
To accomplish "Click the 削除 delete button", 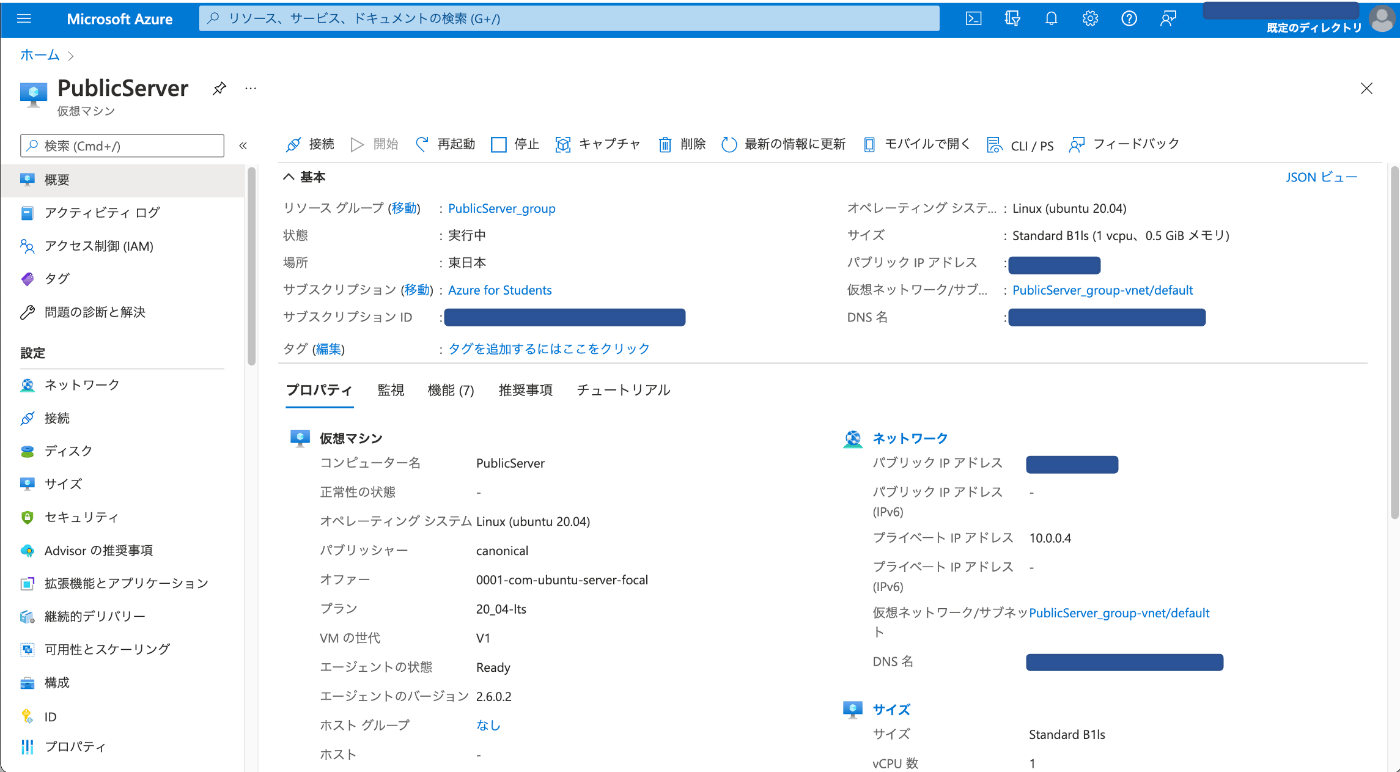I will tap(682, 144).
